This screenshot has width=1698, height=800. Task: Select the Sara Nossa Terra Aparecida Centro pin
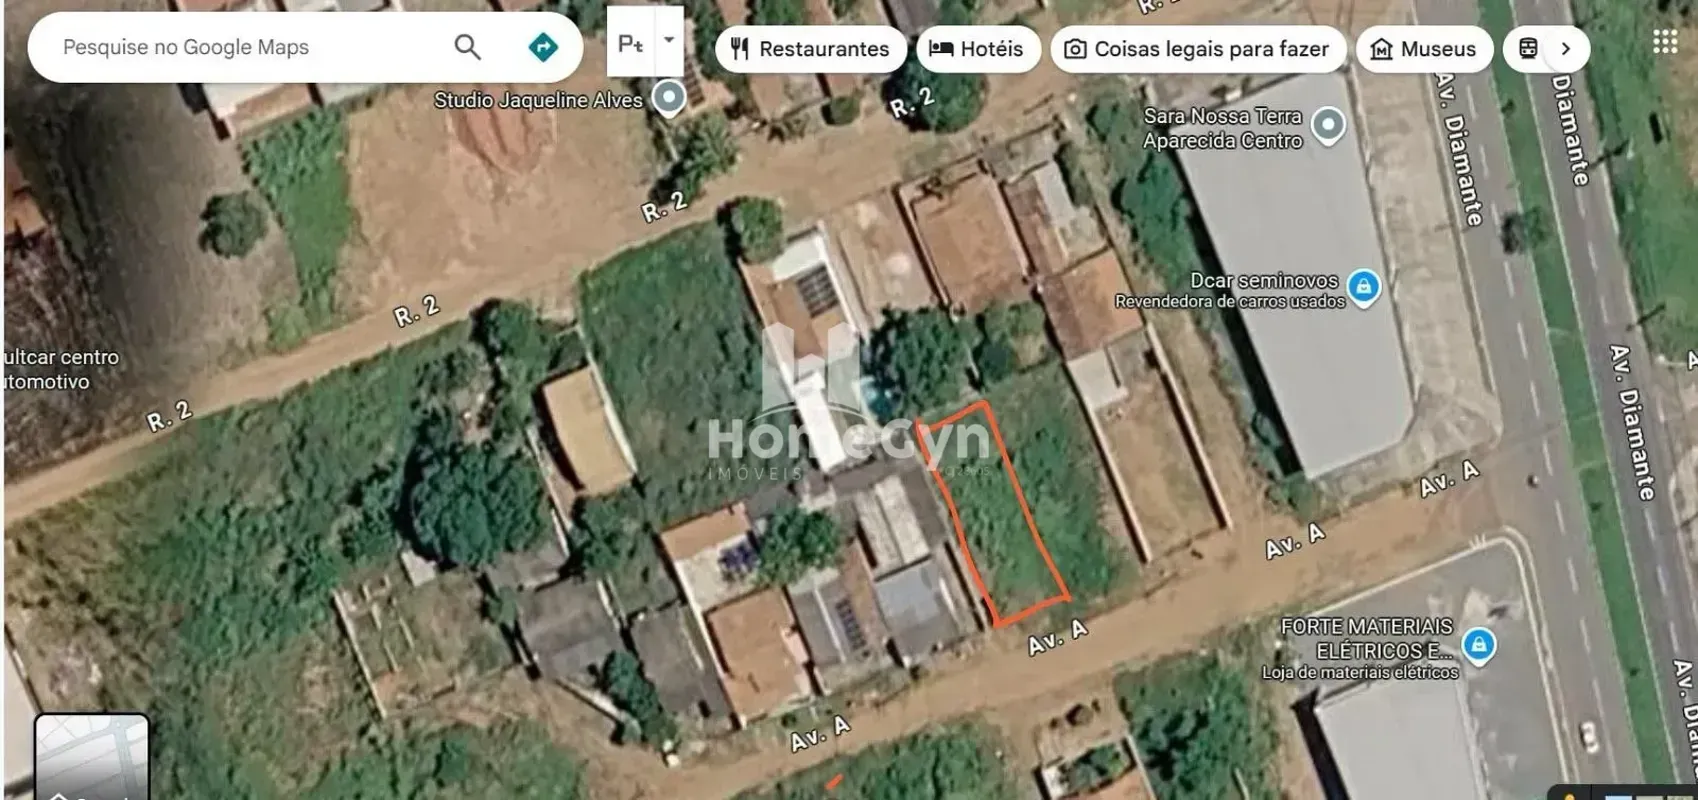click(1328, 126)
